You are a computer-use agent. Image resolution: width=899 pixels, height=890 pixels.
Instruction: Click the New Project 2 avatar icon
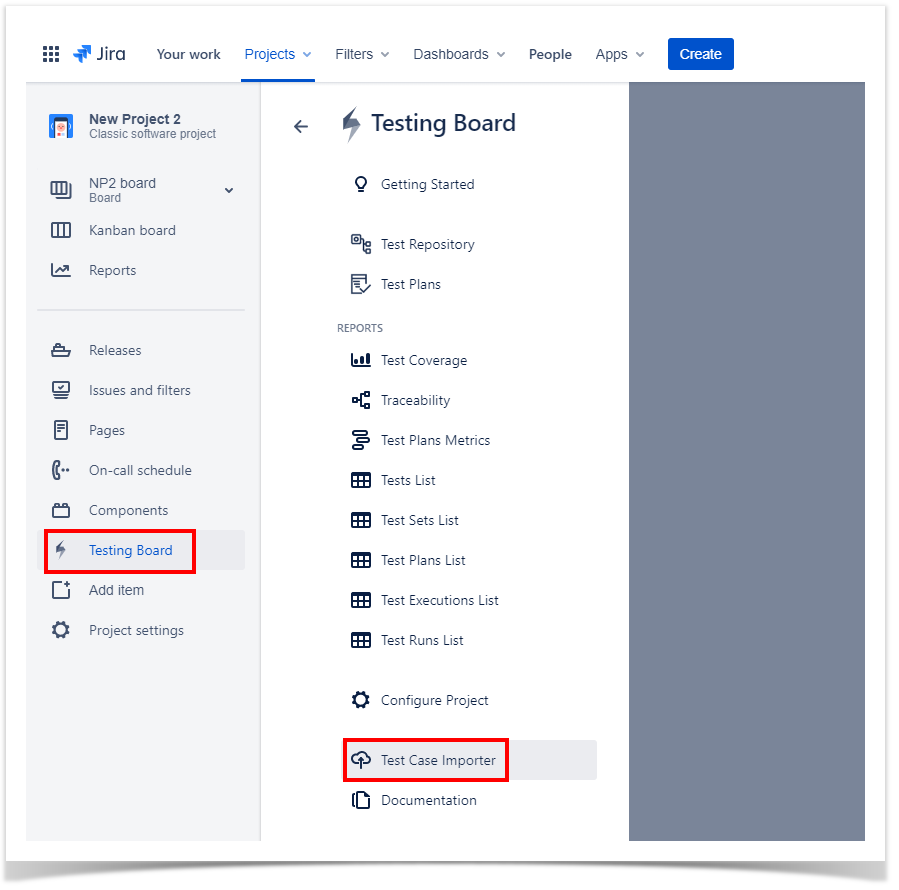[x=61, y=126]
